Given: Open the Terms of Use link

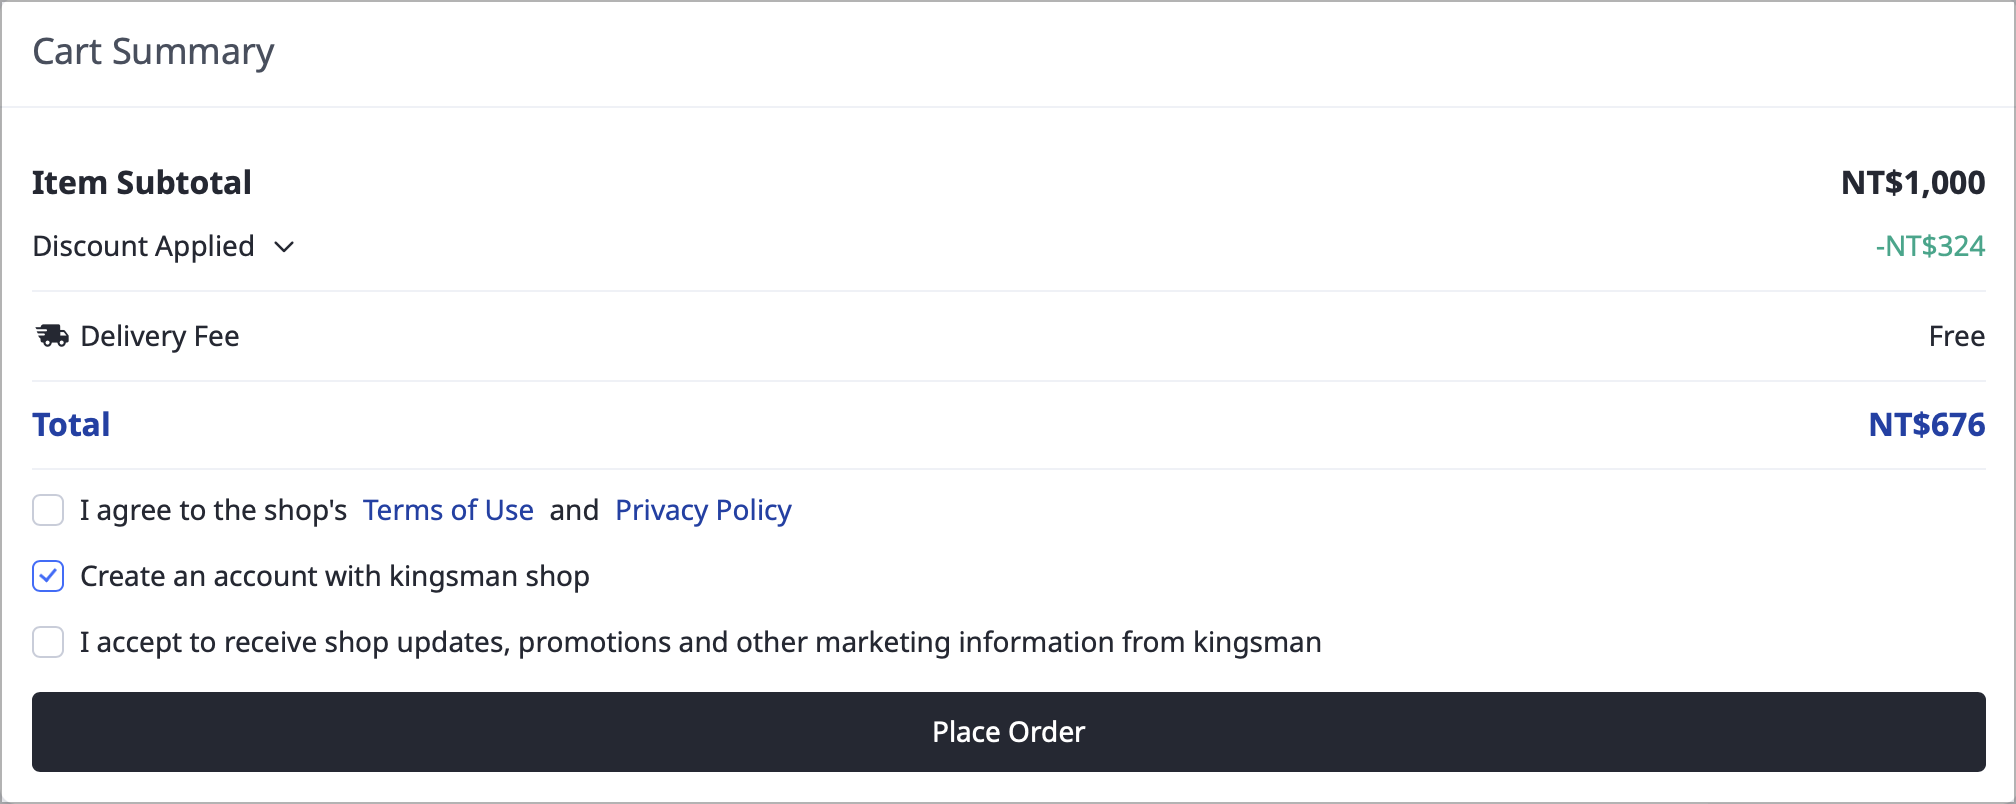Looking at the screenshot, I should point(448,510).
